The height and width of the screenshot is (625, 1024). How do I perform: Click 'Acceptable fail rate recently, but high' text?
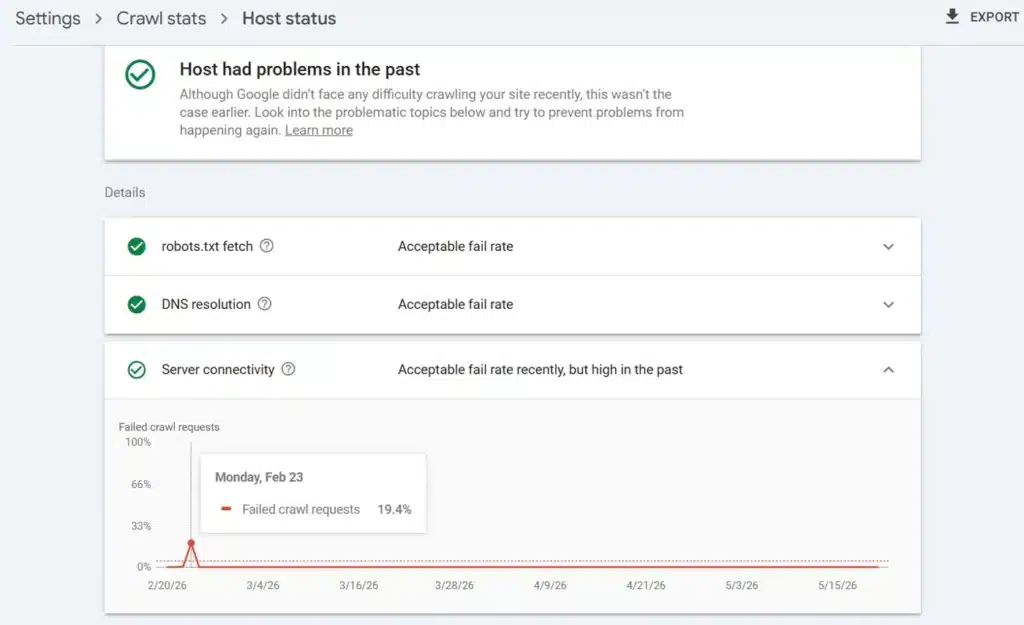(540, 370)
